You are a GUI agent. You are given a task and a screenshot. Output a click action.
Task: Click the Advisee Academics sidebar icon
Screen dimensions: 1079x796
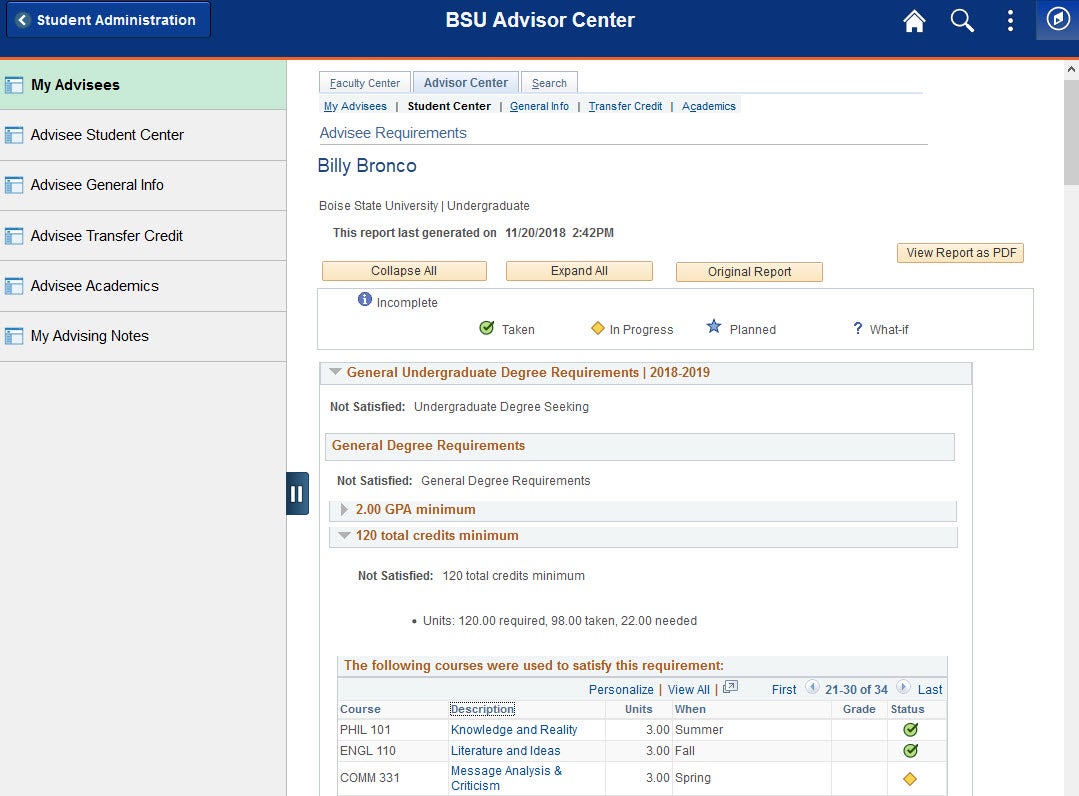point(14,286)
